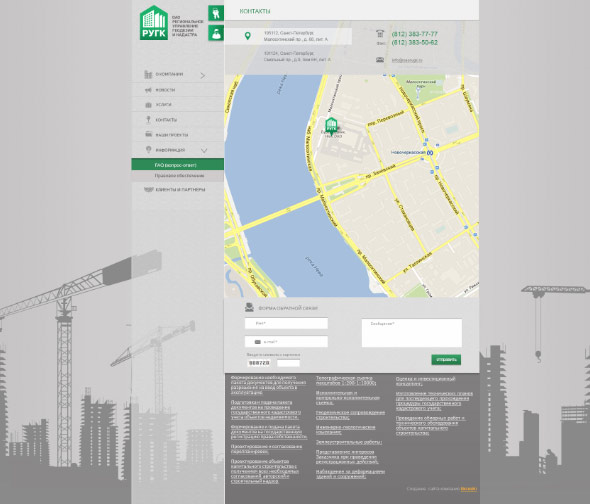The image size is (590, 504).
Task: Click the green person icon button beside logo
Action: tap(216, 33)
